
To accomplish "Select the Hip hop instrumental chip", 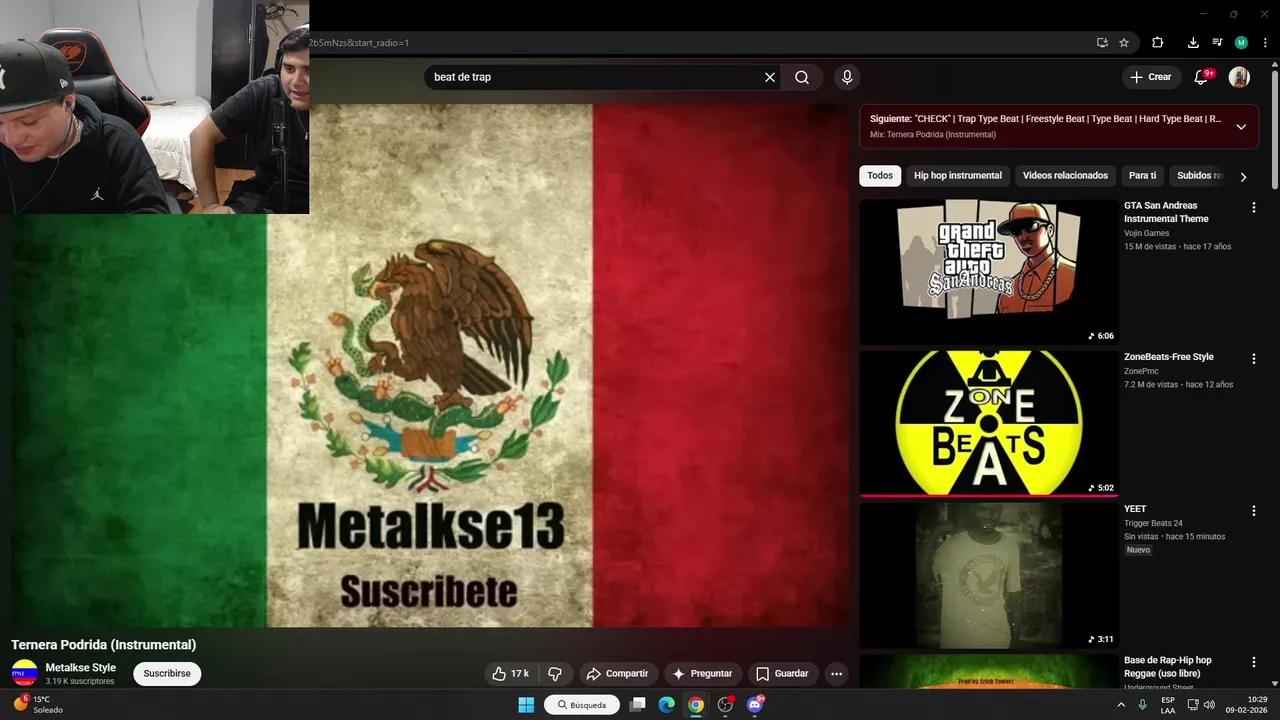I will pos(957,176).
